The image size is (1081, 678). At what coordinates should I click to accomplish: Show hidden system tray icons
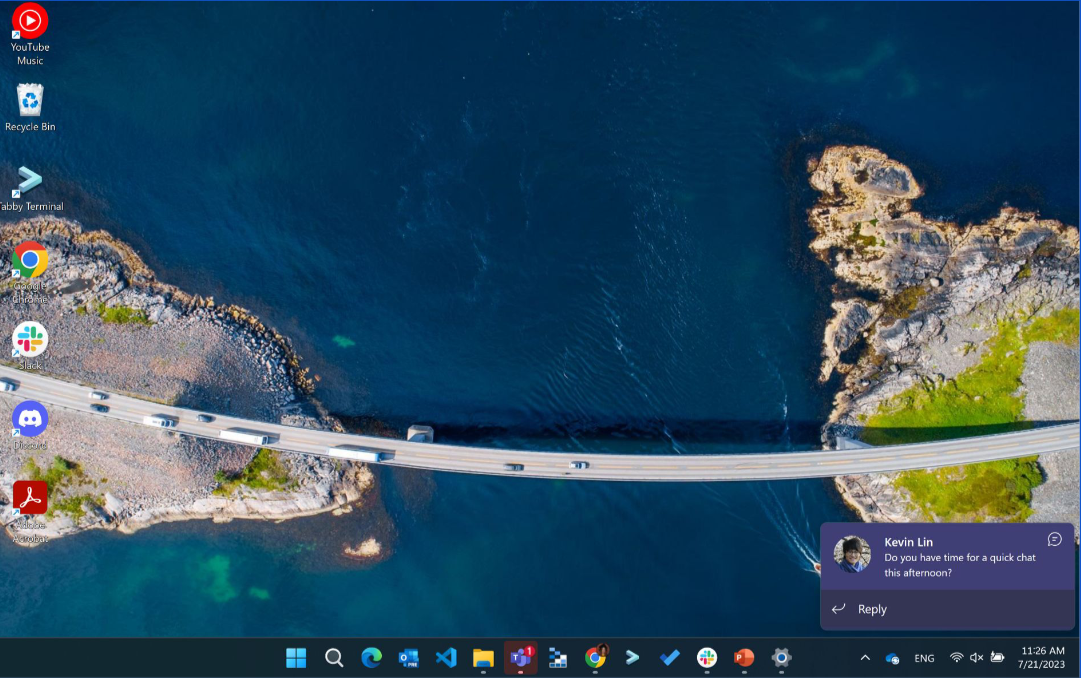(x=865, y=658)
